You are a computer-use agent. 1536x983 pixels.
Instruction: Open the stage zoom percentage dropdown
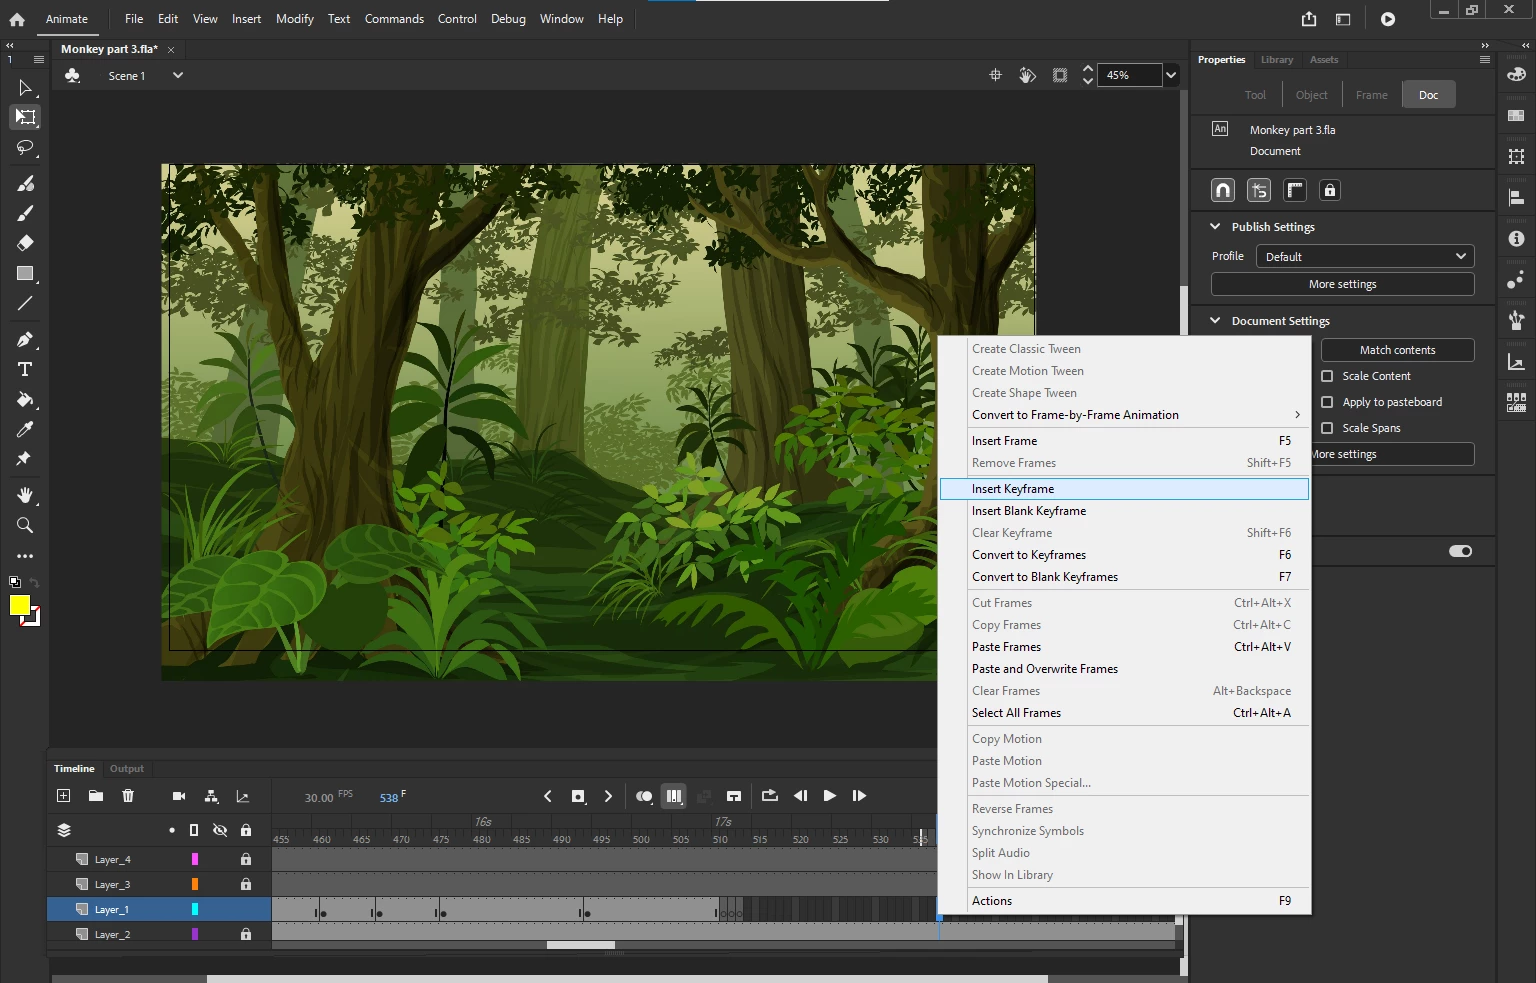[1171, 75]
